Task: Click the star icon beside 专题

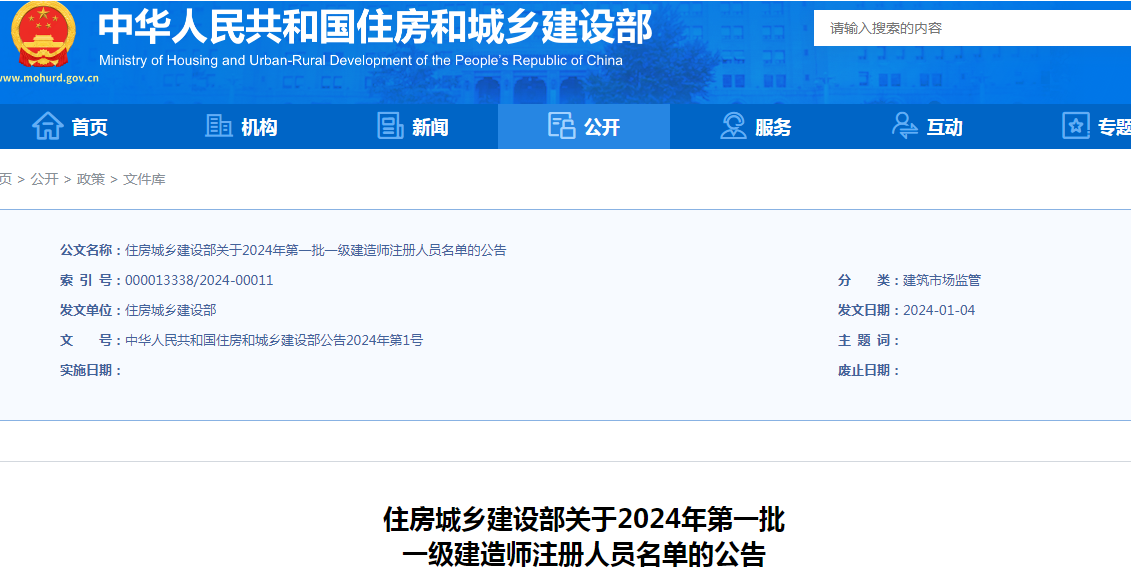Action: 1076,126
